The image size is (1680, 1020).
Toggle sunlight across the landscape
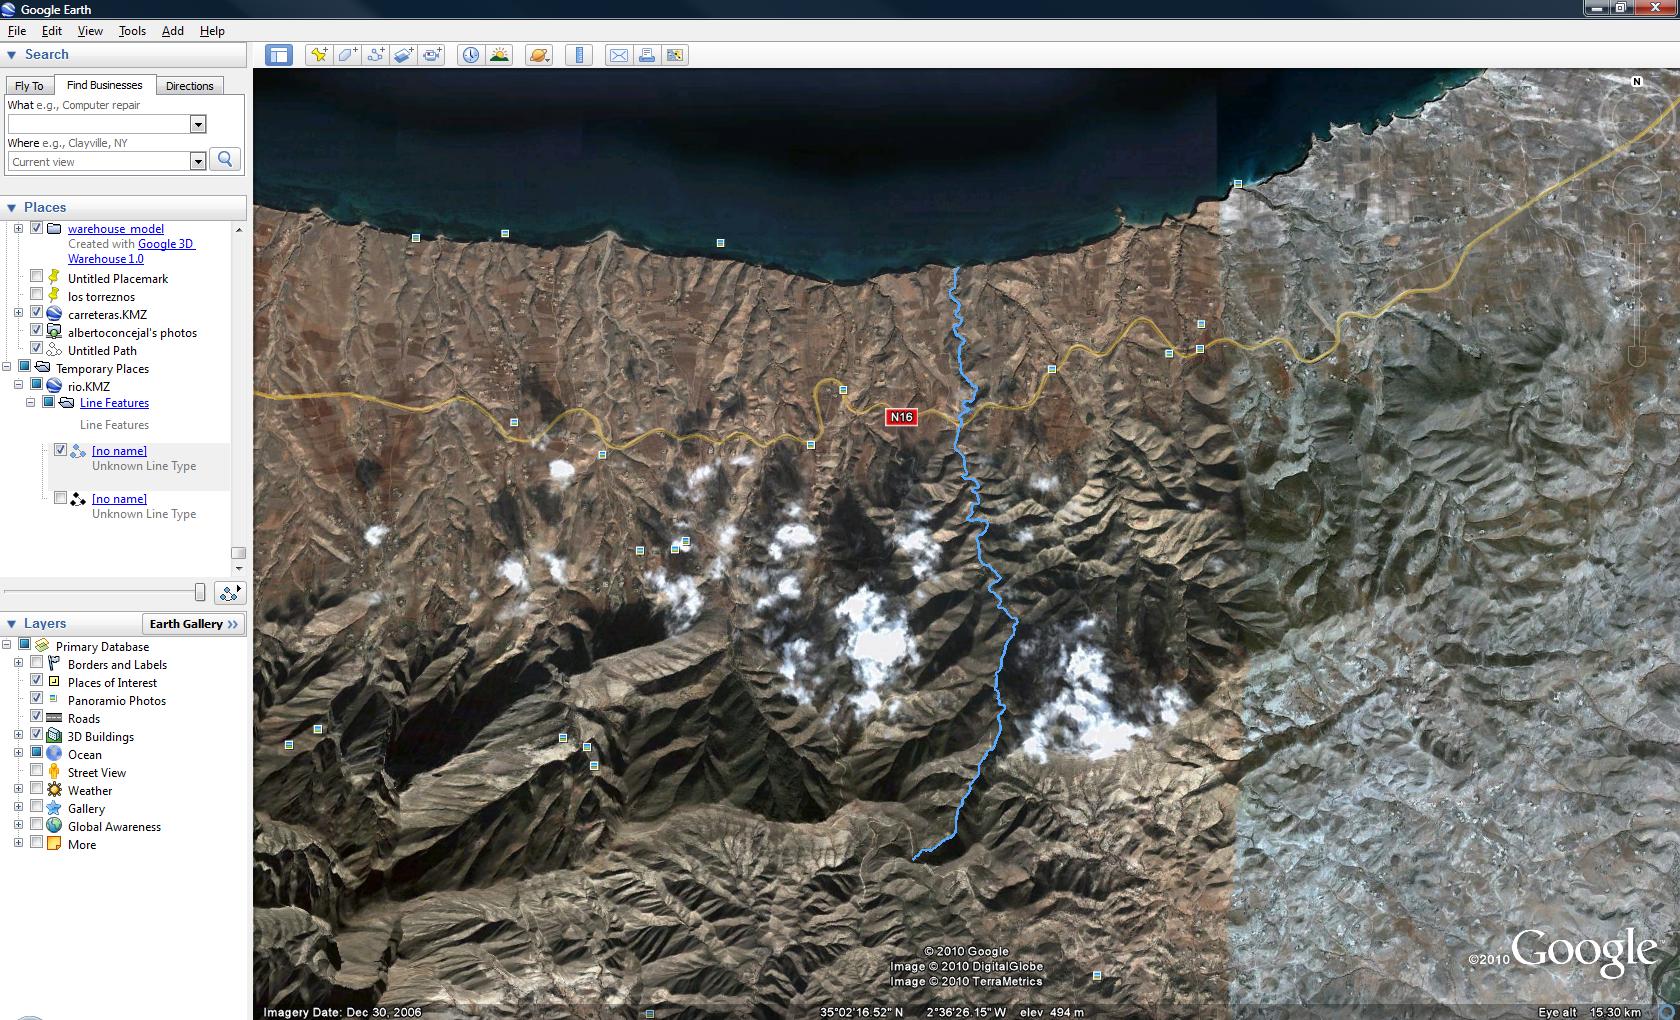pyautogui.click(x=499, y=55)
